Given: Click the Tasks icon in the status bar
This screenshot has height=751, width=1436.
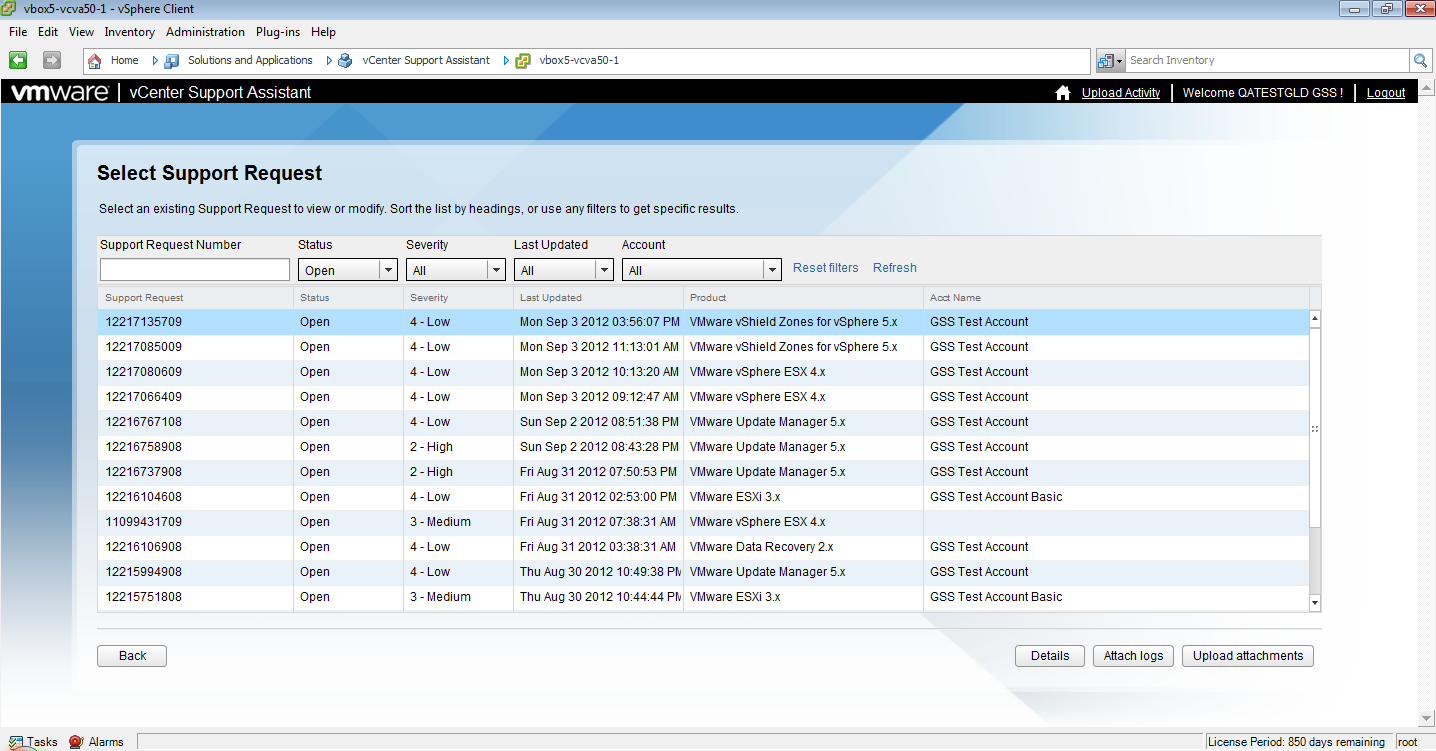Looking at the screenshot, I should point(16,742).
